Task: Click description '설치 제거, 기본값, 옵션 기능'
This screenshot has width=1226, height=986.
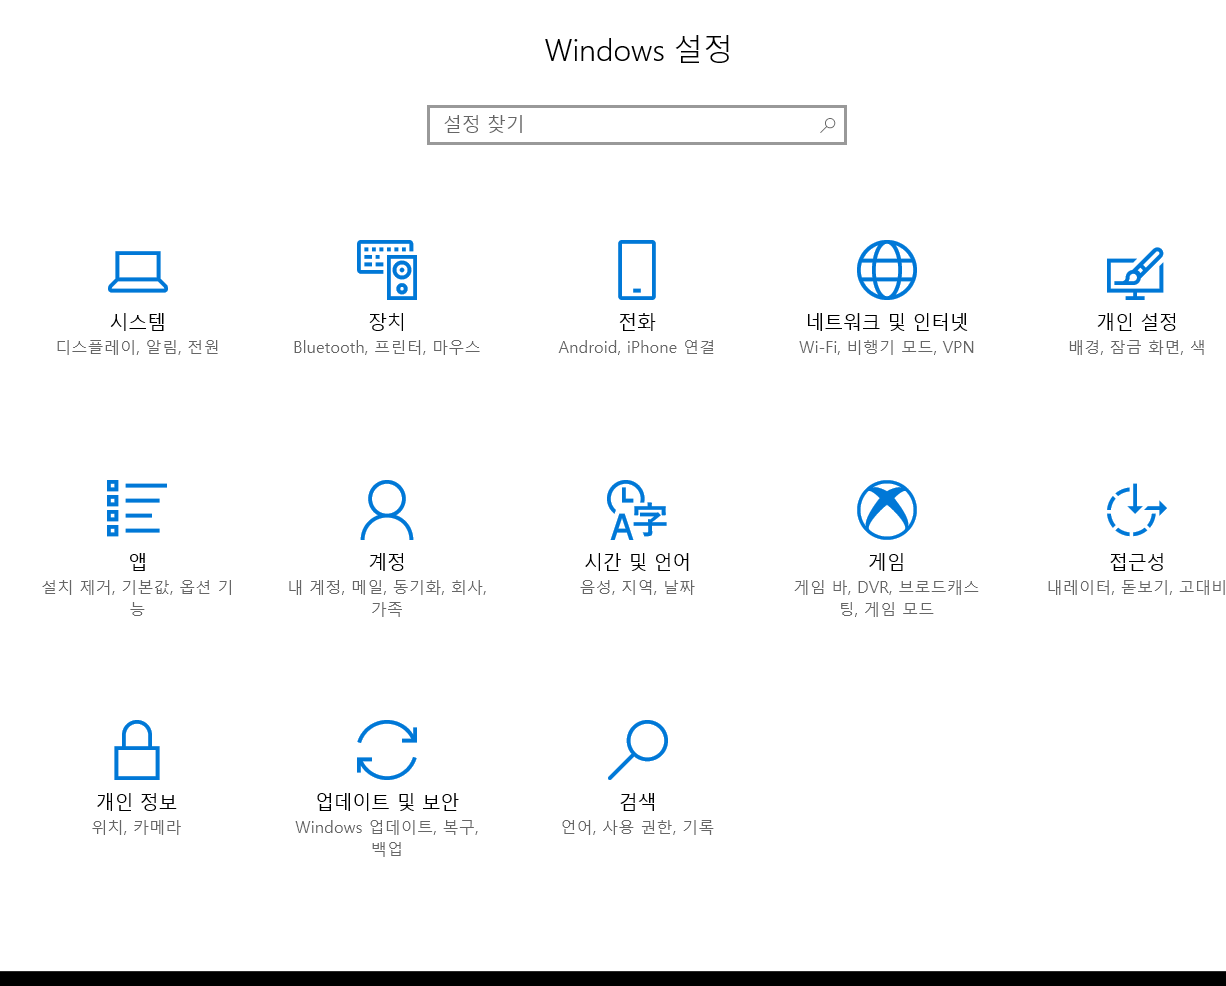Action: coord(137,597)
